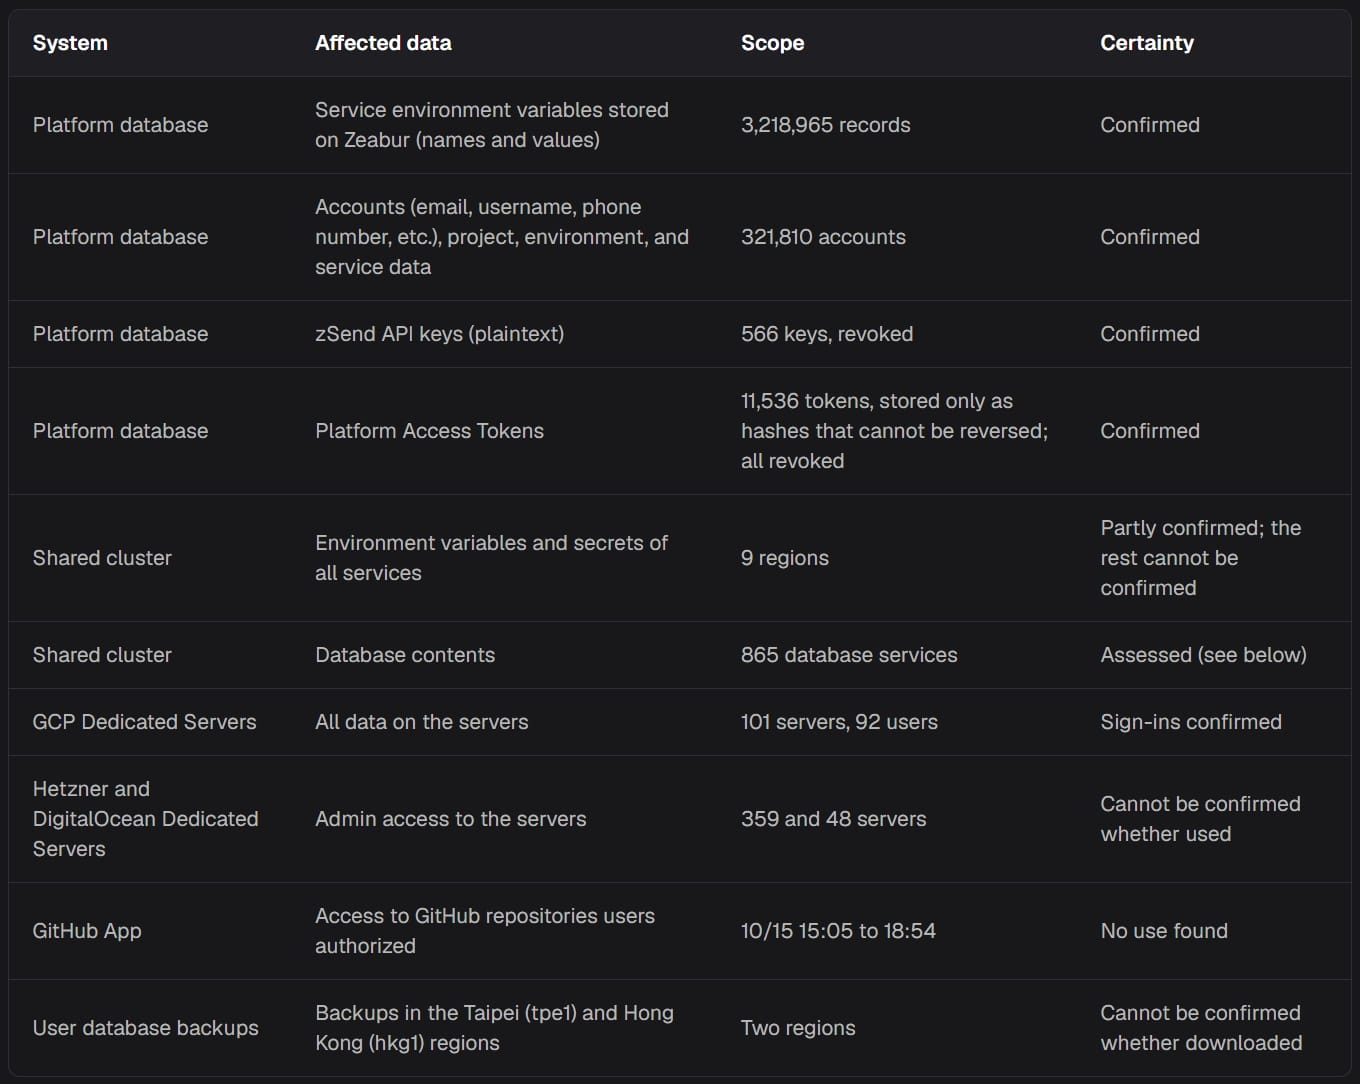Click the 865 database services cell

[x=849, y=655]
